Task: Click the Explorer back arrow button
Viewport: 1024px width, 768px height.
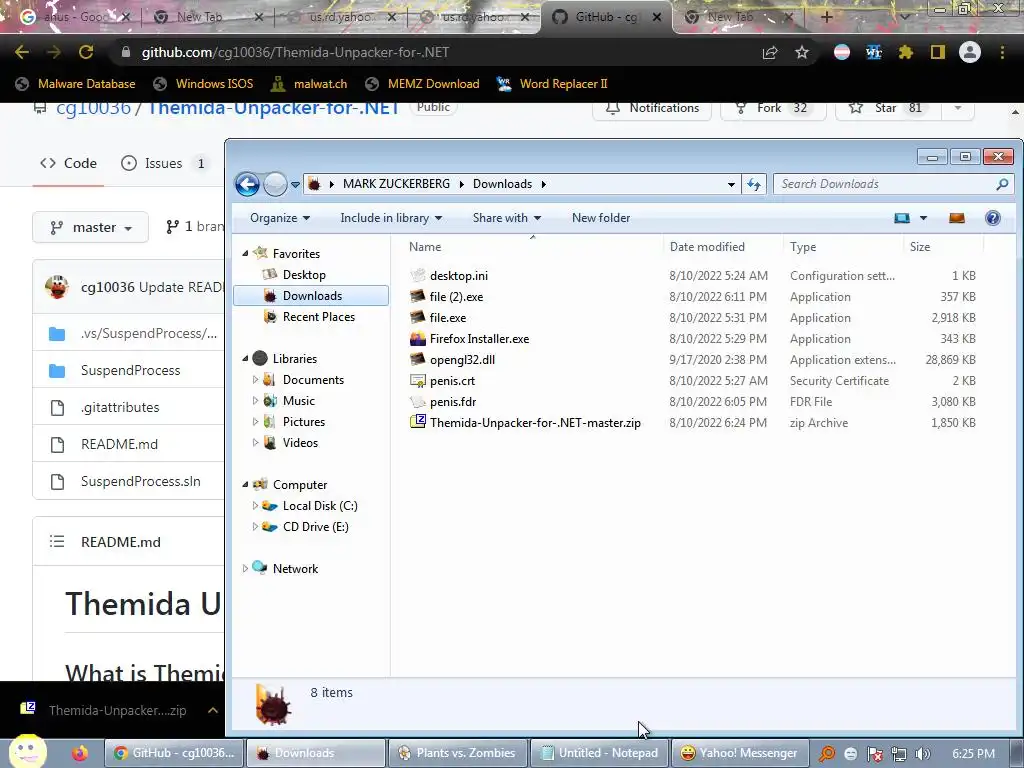Action: (247, 184)
